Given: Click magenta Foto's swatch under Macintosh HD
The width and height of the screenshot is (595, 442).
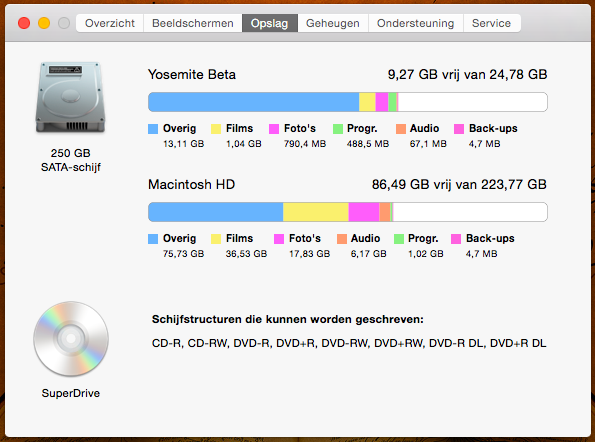Looking at the screenshot, I should [x=279, y=239].
